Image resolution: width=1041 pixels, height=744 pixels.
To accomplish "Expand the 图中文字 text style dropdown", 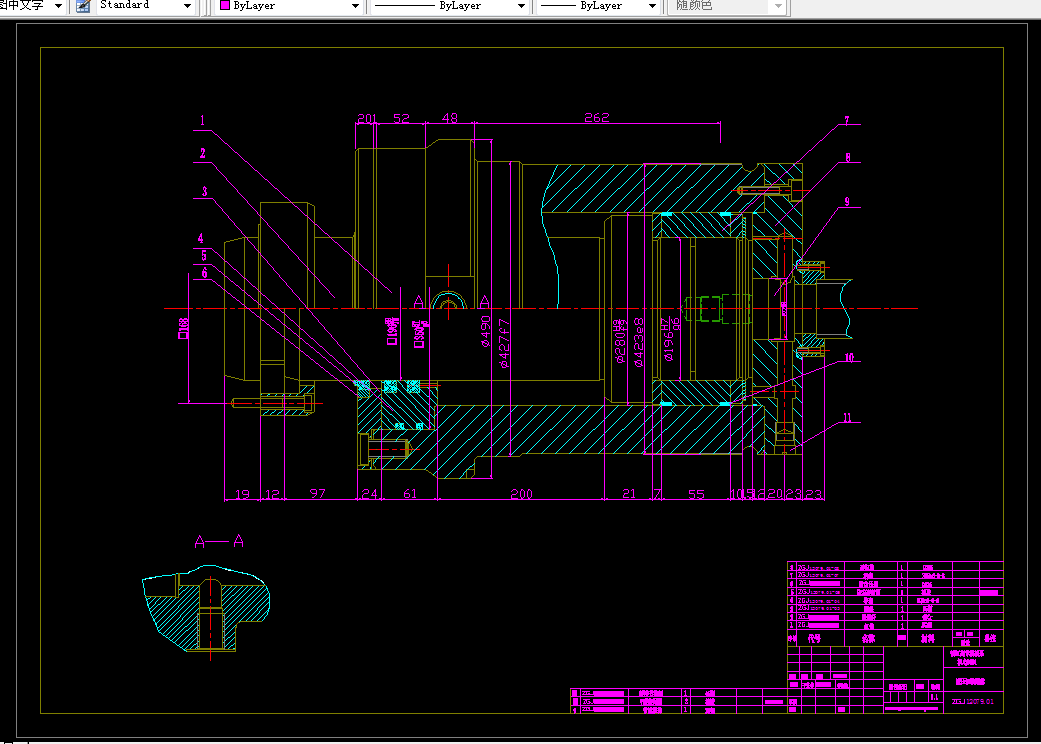I will pos(58,6).
